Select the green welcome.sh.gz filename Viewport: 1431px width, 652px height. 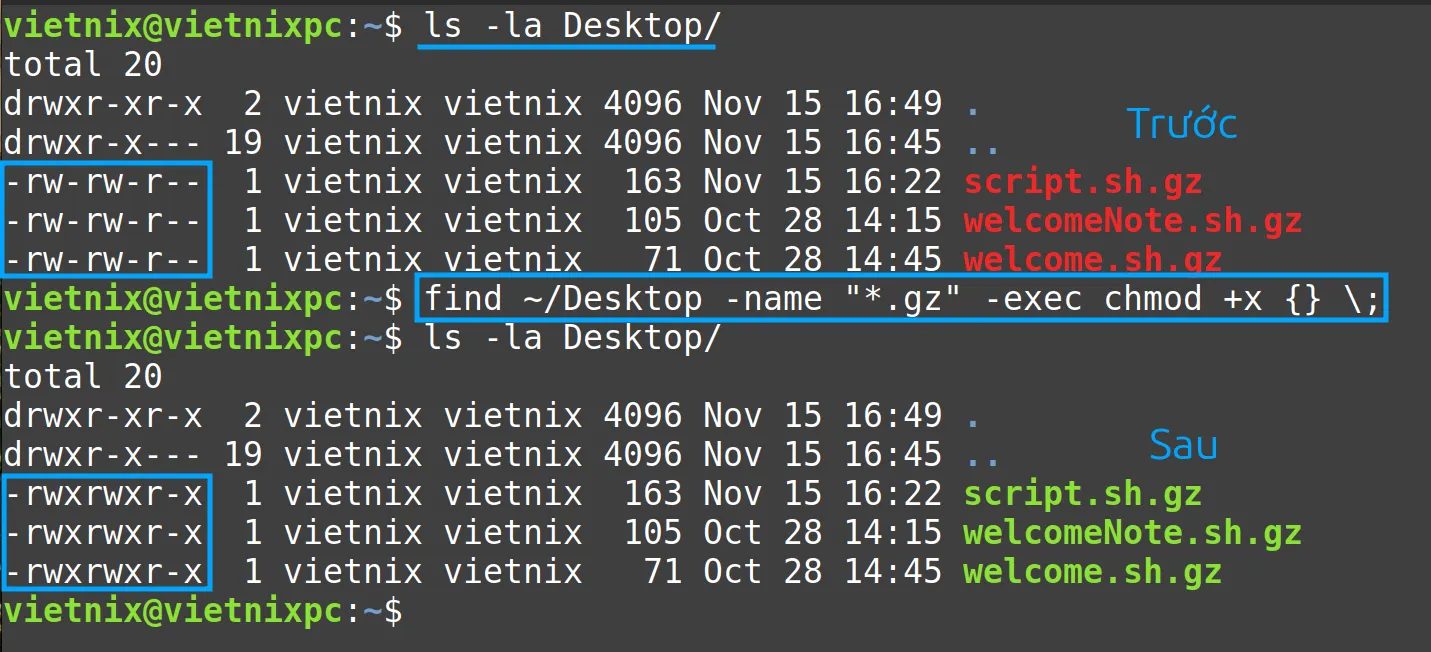tap(1092, 572)
